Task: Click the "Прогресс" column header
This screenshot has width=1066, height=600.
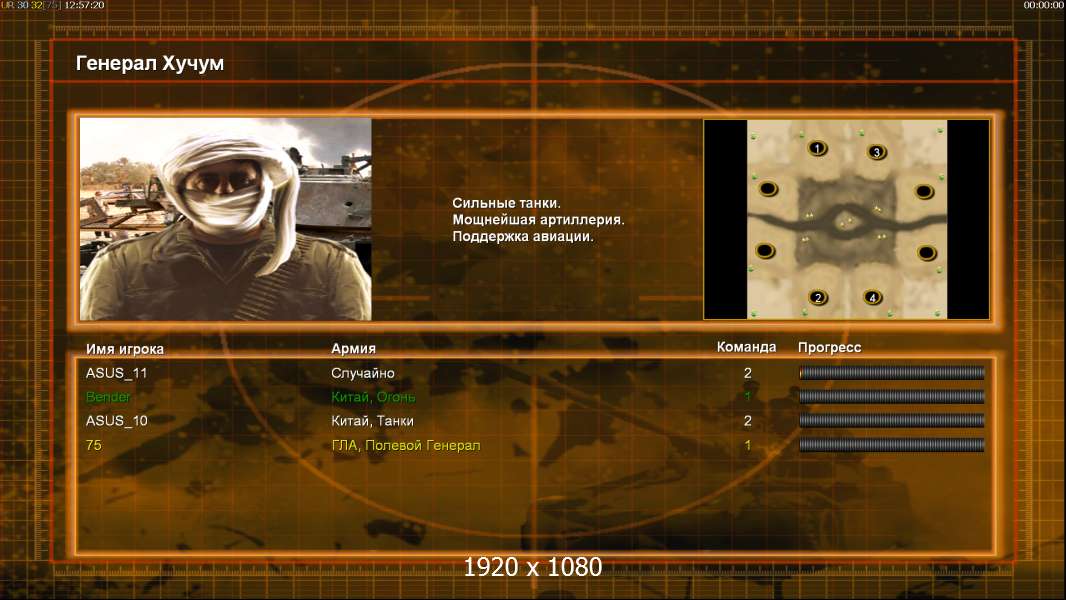Action: click(x=829, y=347)
